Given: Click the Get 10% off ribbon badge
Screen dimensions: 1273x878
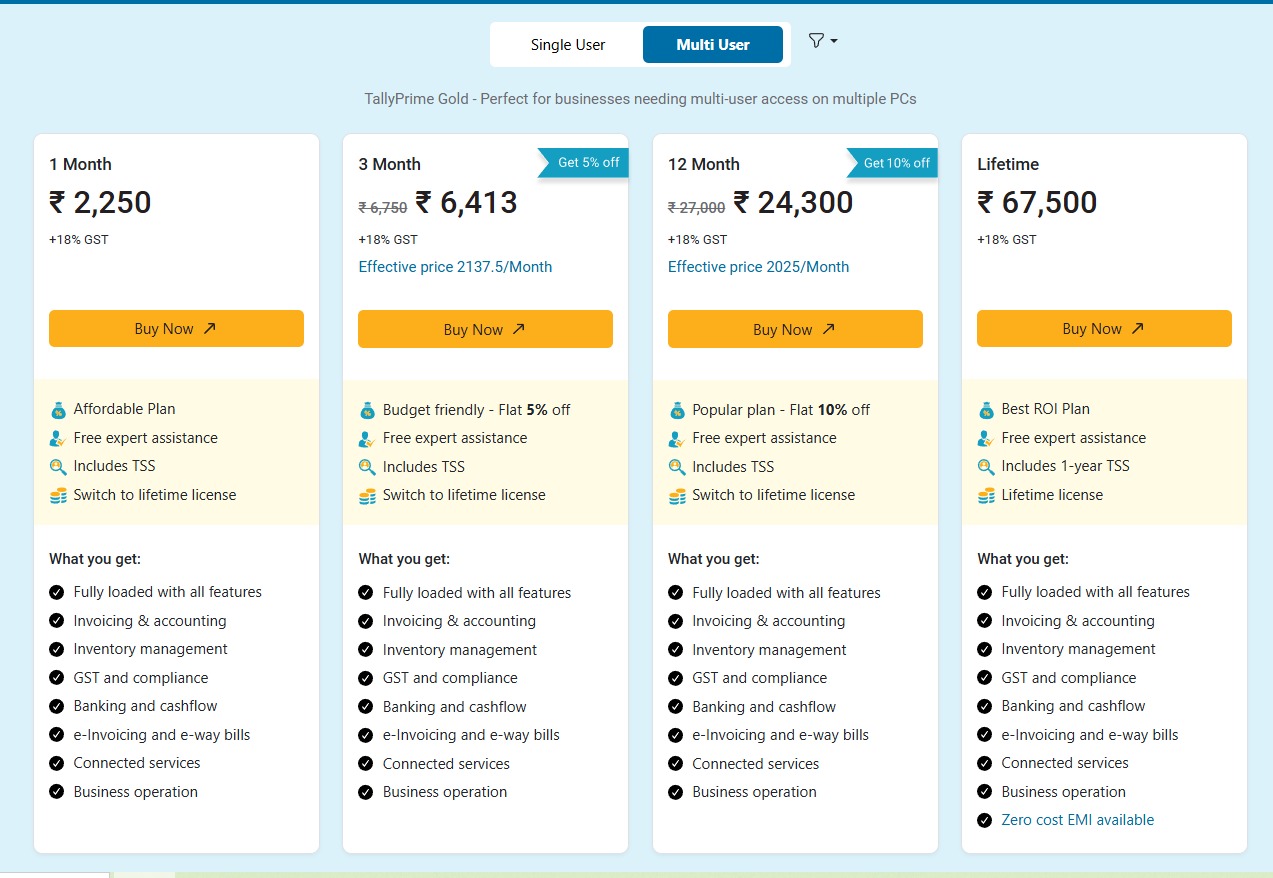Looking at the screenshot, I should 895,163.
